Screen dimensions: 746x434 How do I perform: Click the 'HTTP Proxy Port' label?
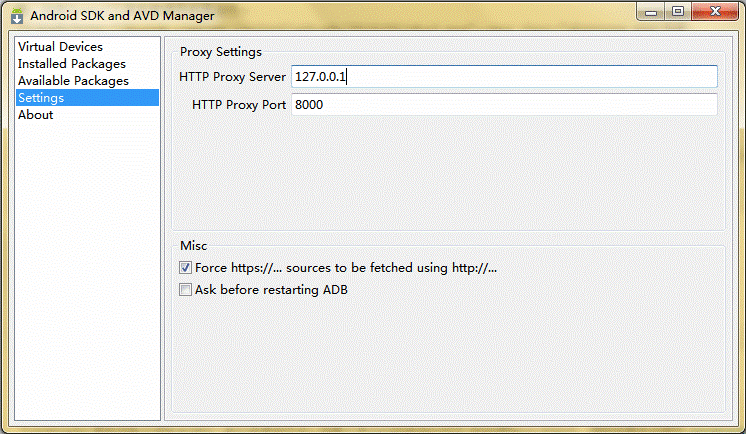click(239, 105)
